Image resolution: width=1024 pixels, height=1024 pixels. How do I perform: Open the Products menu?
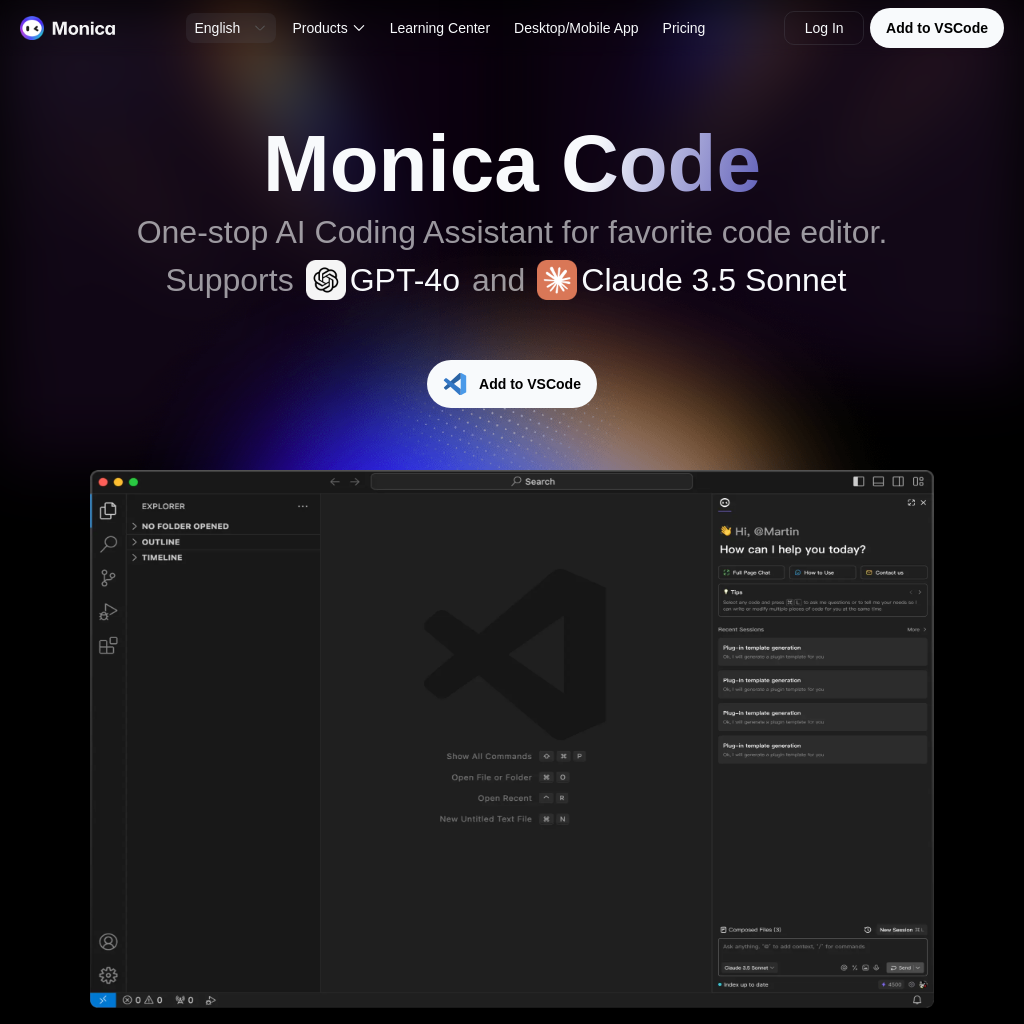pyautogui.click(x=328, y=28)
